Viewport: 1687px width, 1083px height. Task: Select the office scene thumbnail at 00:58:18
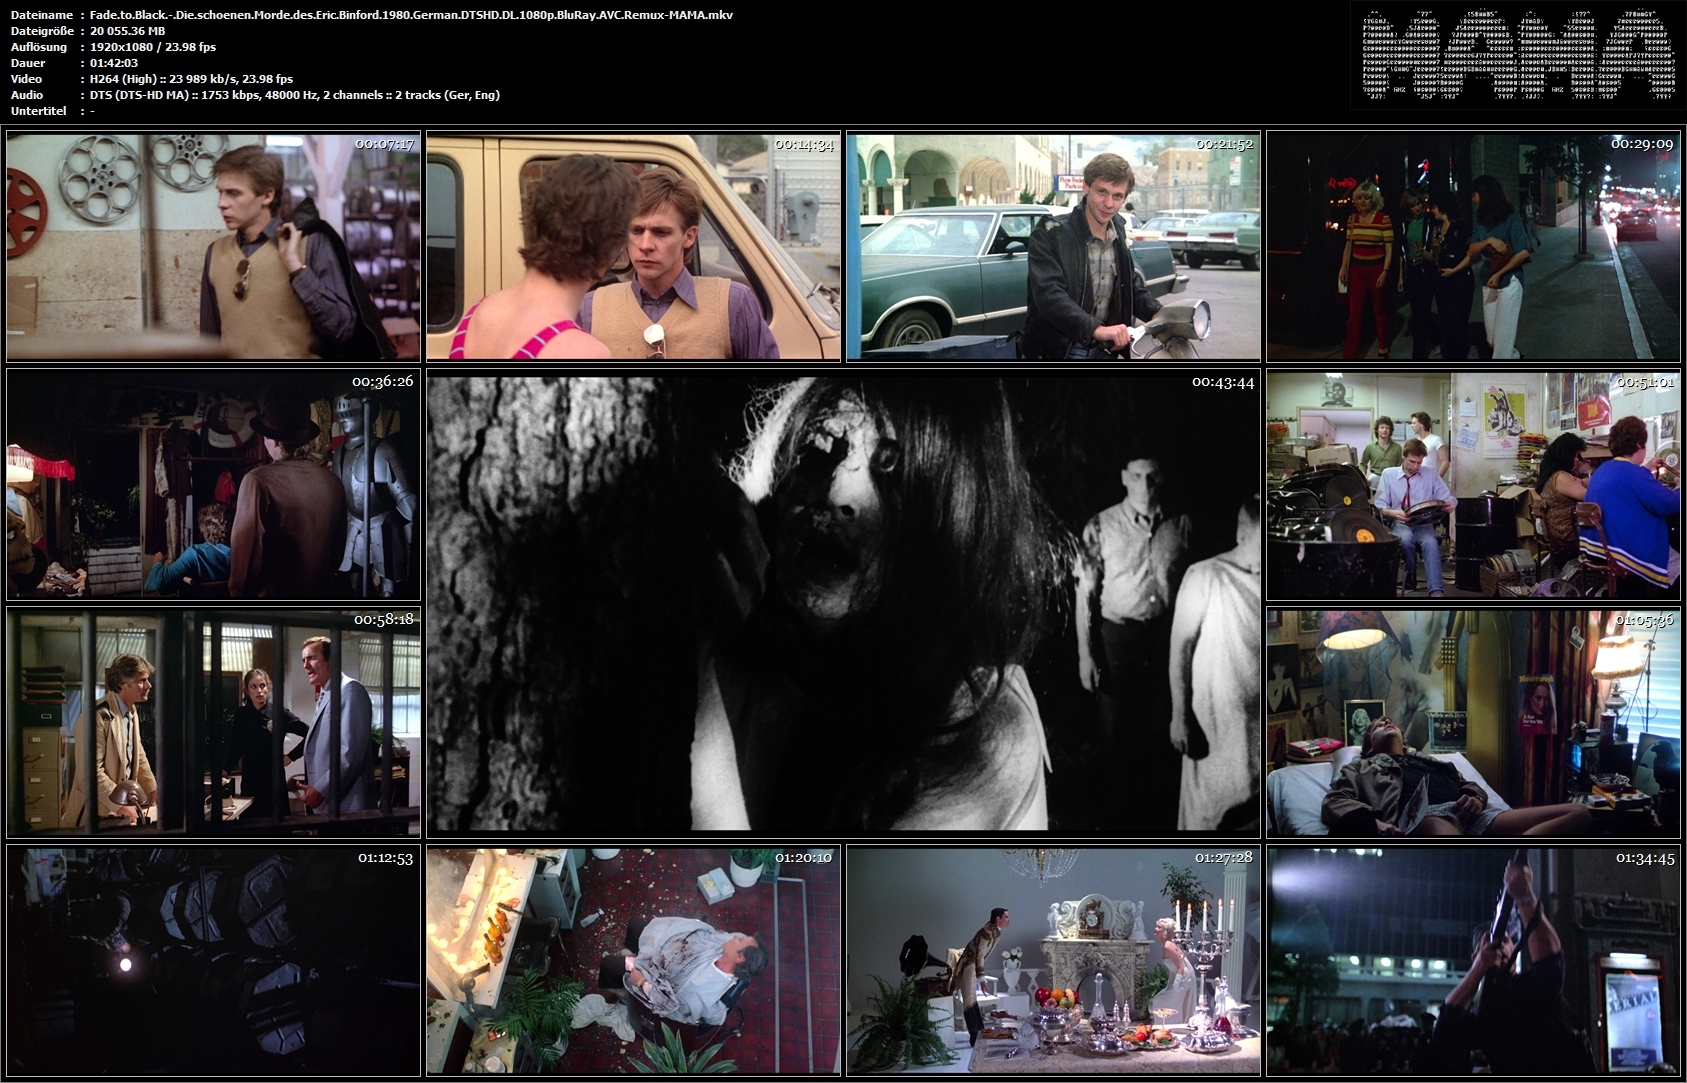[x=213, y=722]
